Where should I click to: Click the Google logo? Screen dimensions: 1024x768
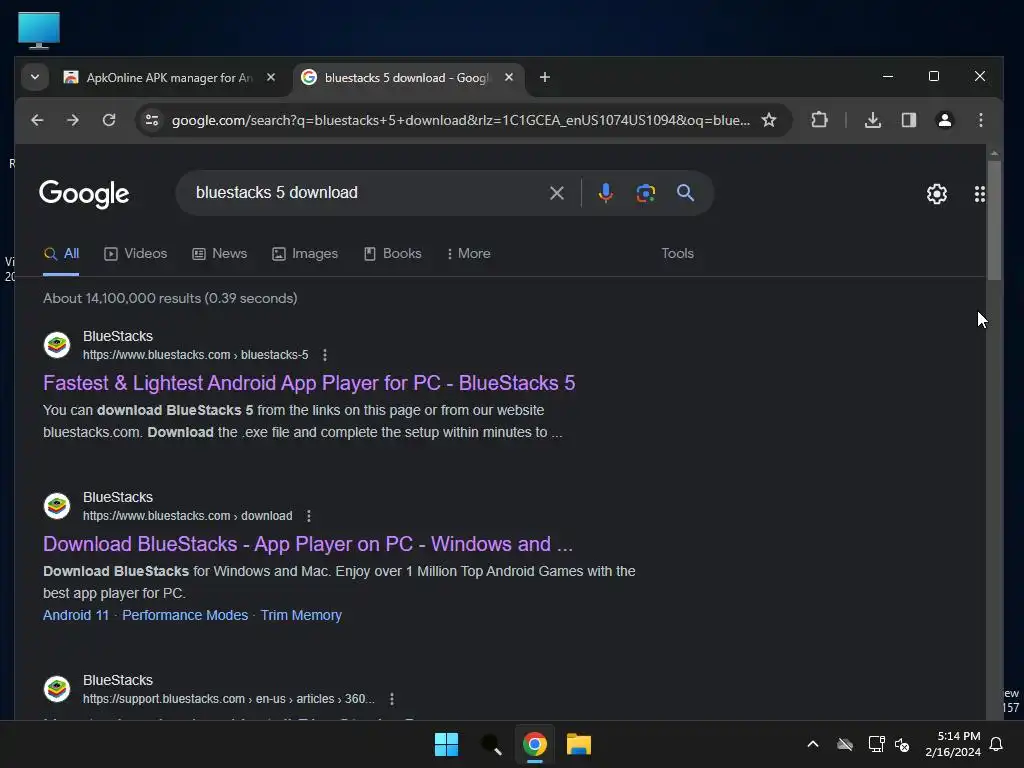[84, 194]
